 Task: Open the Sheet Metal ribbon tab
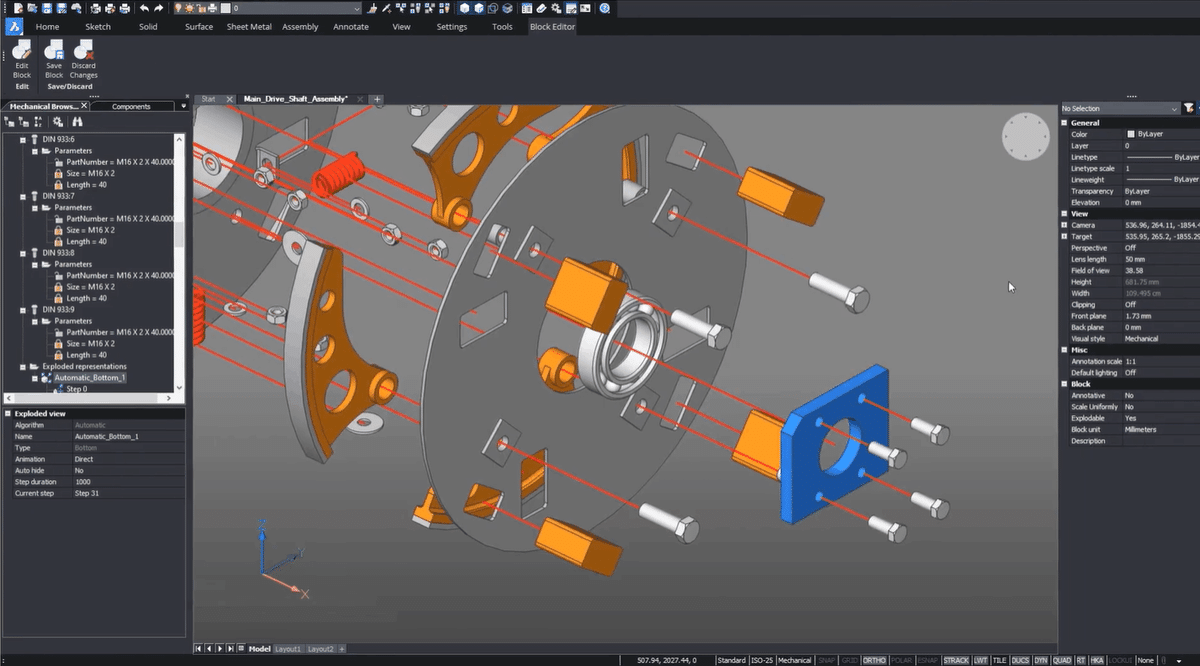tap(247, 27)
